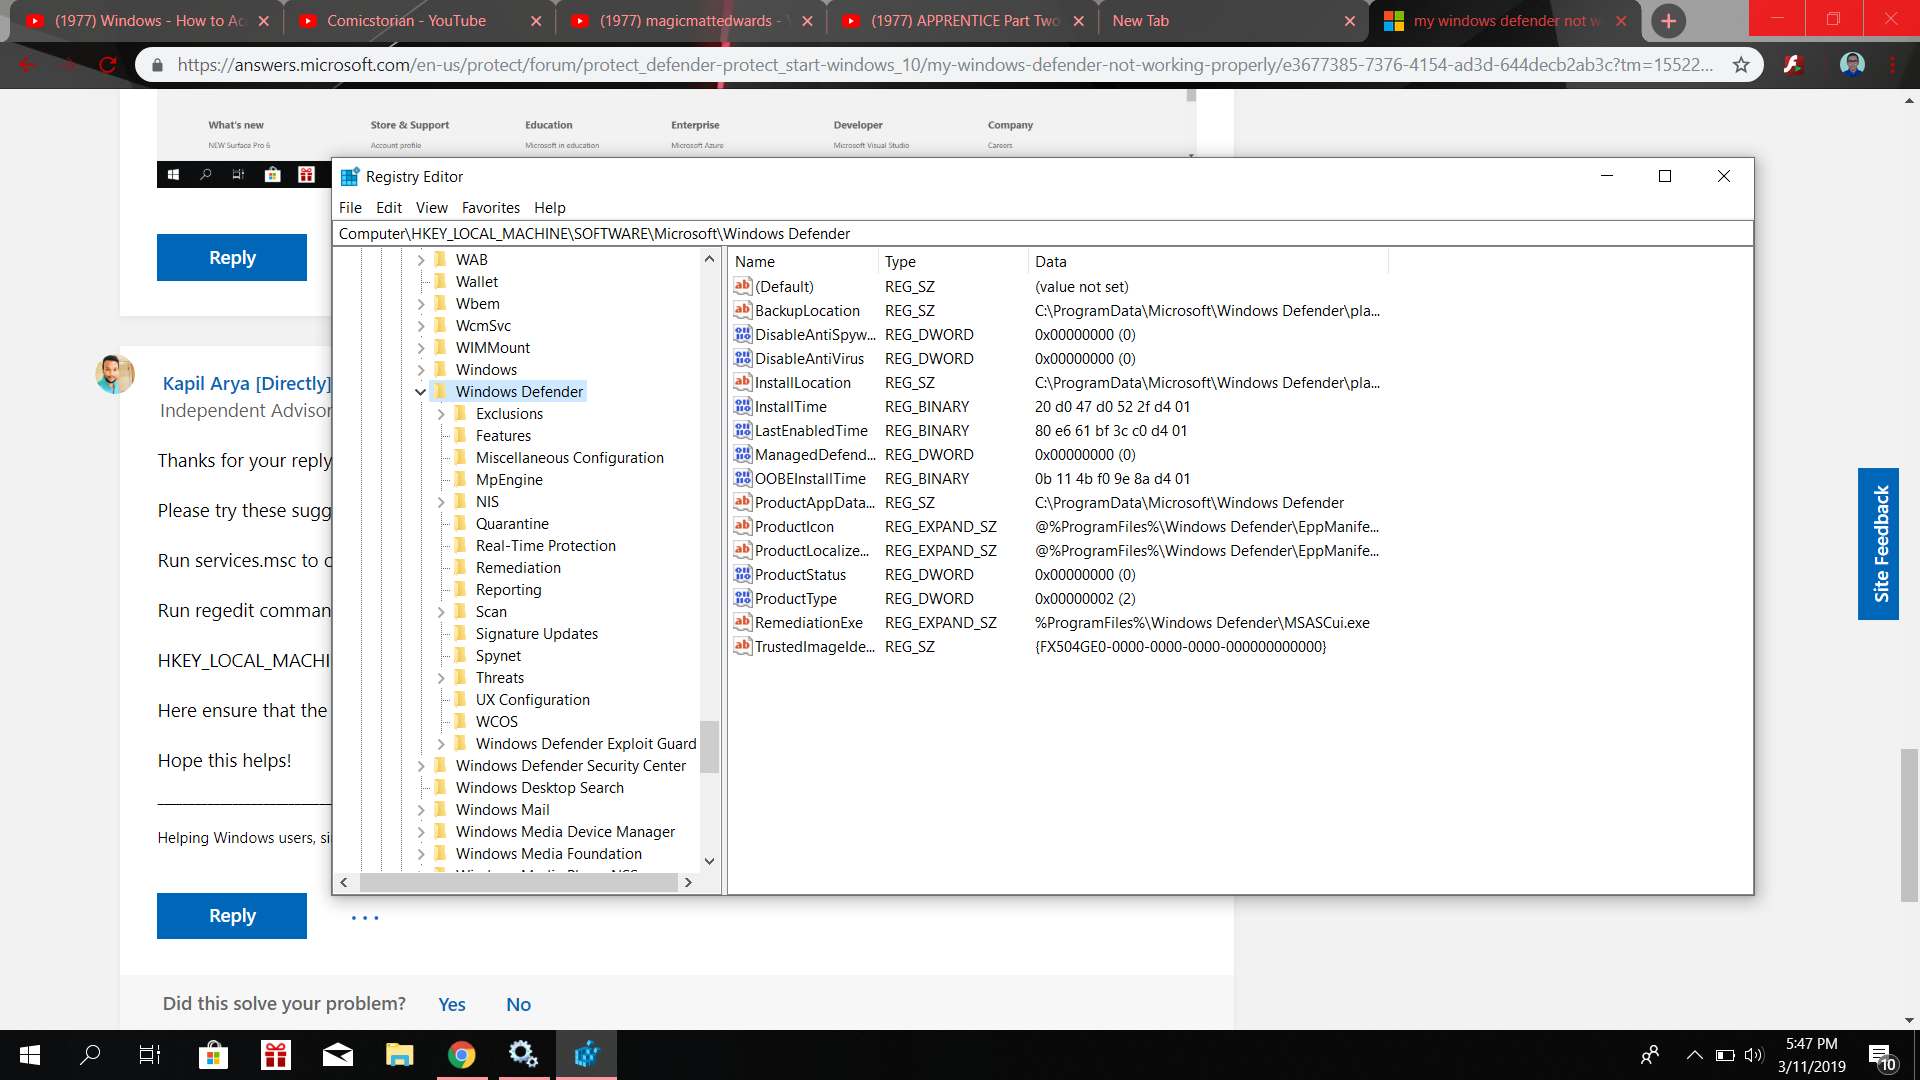Open the Edit menu in Registry Editor
Viewport: 1920px width, 1080px height.
click(x=388, y=208)
